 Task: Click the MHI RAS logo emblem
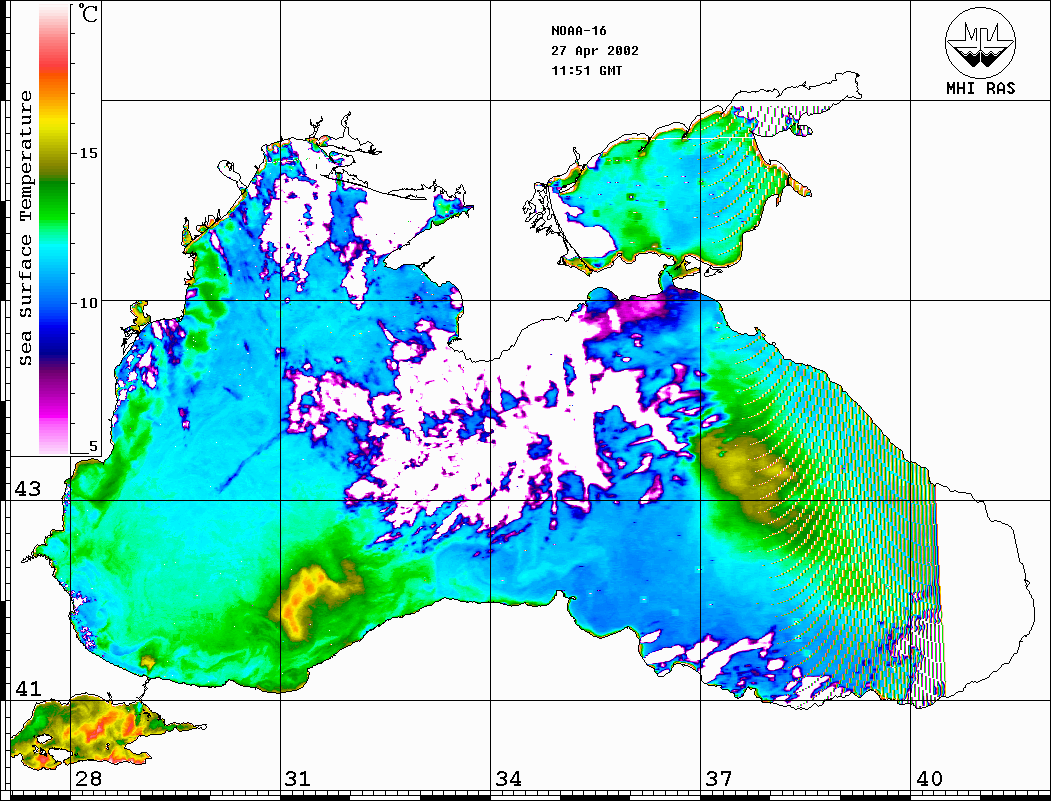pyautogui.click(x=980, y=42)
